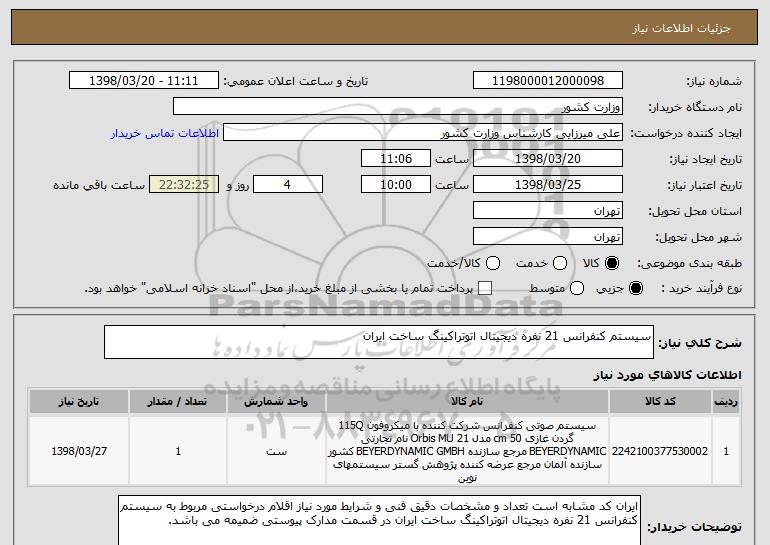The image size is (770, 545).
Task: Click the label نوع فرآیند خرید
Action: [702, 289]
